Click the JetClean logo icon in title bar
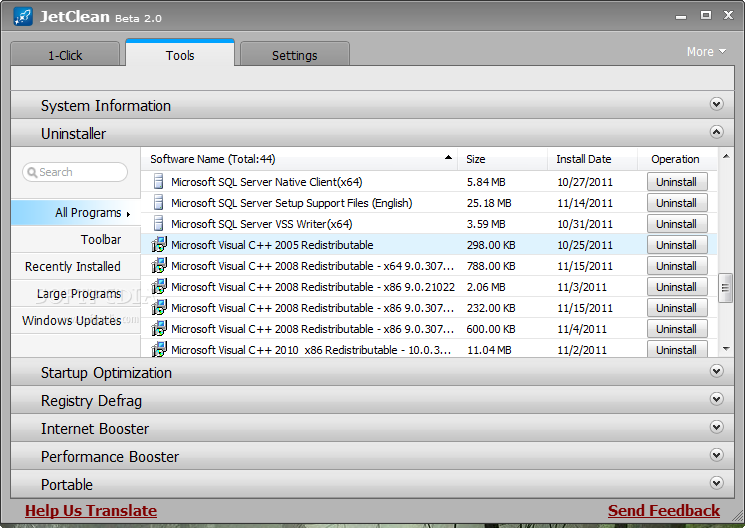 click(x=23, y=17)
